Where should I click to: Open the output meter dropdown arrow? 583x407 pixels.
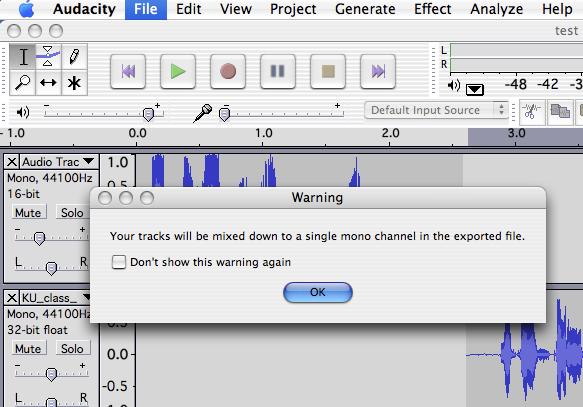[475, 89]
